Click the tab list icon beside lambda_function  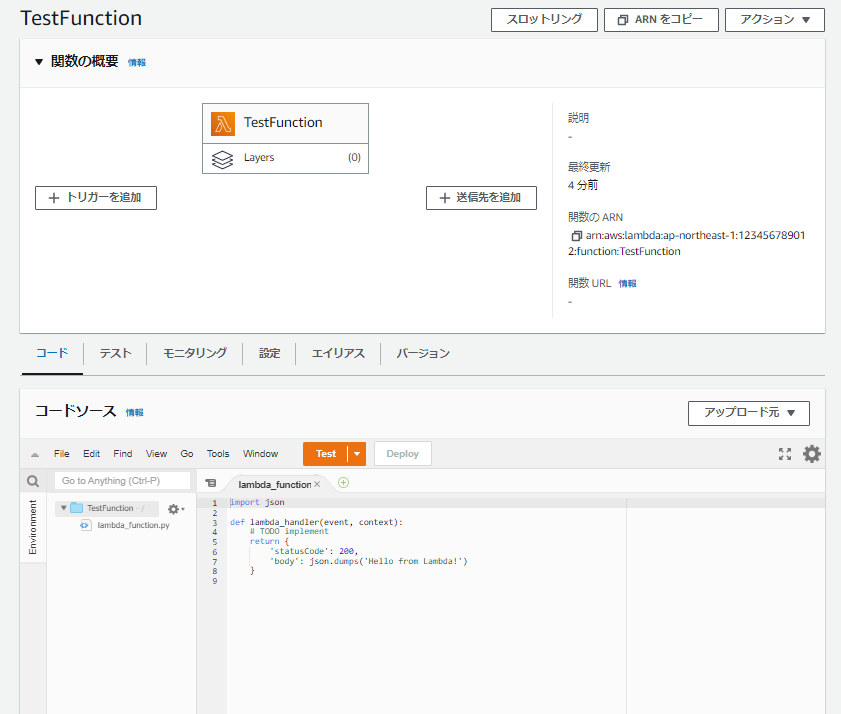coord(211,483)
